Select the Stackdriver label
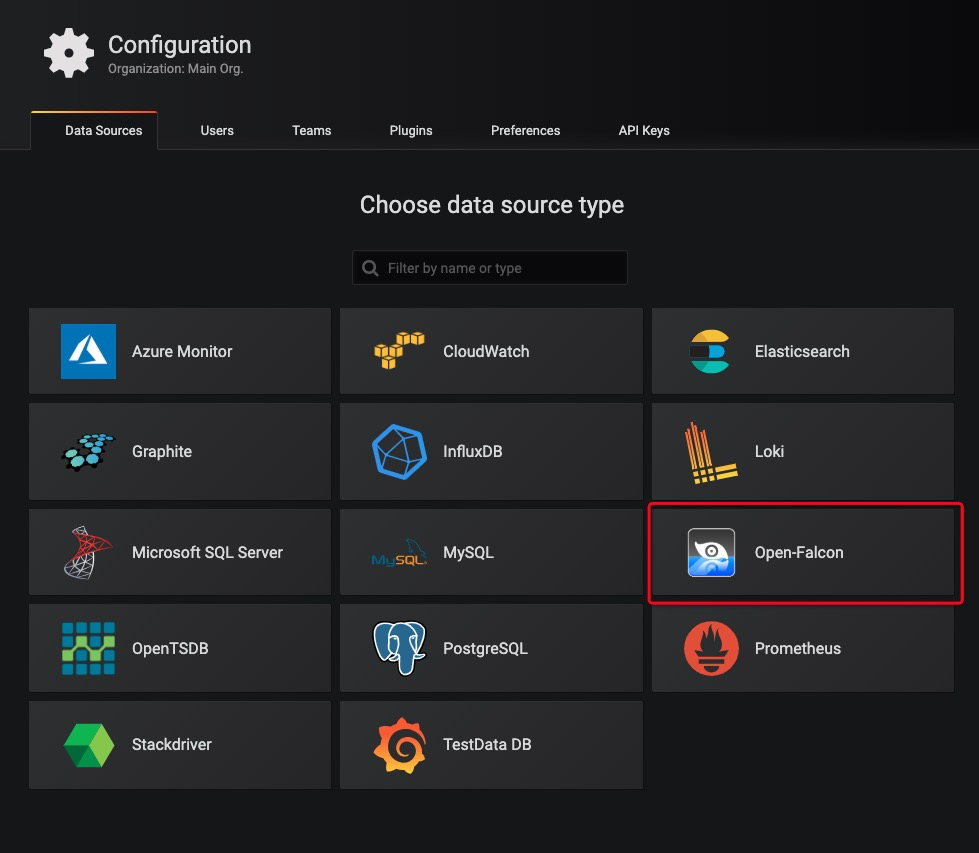 point(172,744)
